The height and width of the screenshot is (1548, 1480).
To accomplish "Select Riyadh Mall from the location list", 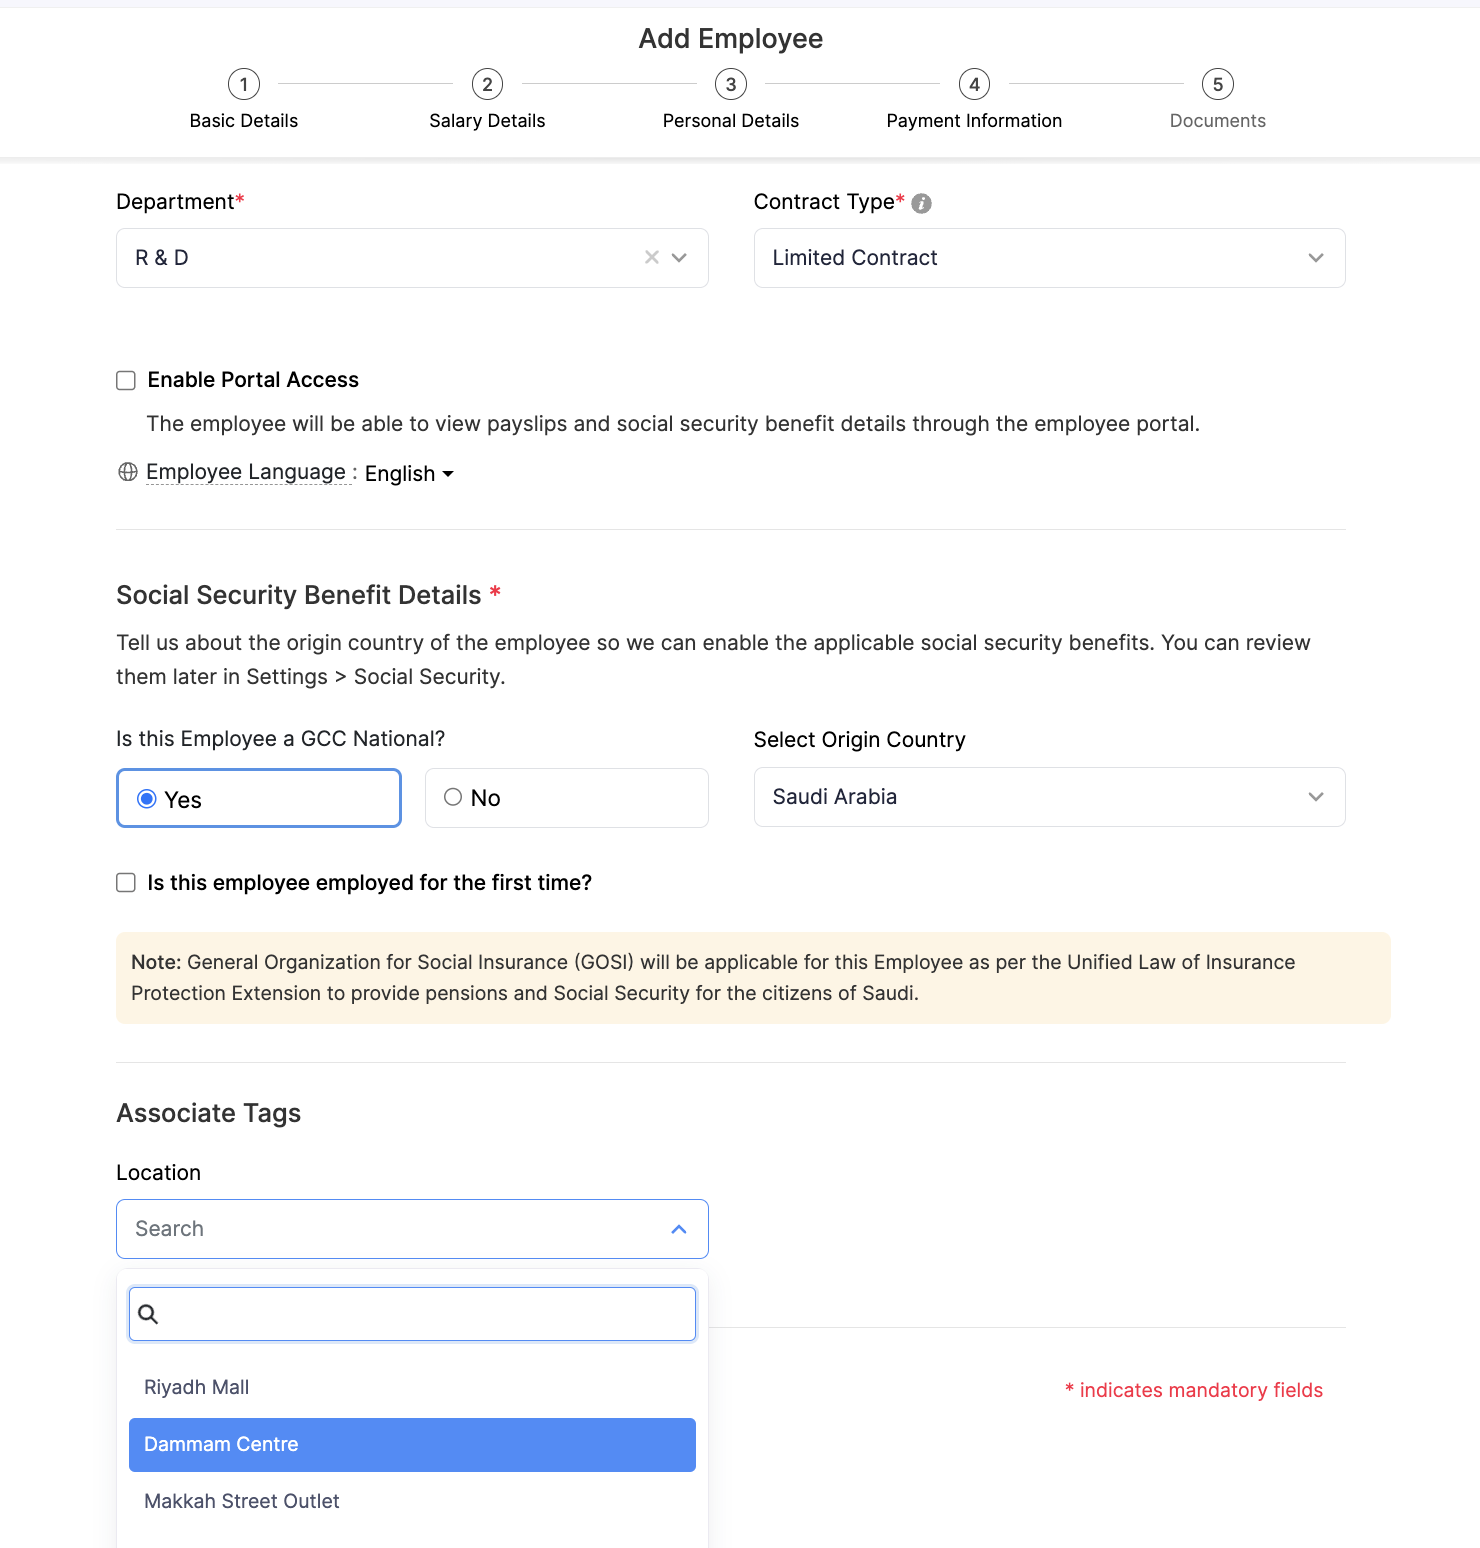I will [x=196, y=1387].
